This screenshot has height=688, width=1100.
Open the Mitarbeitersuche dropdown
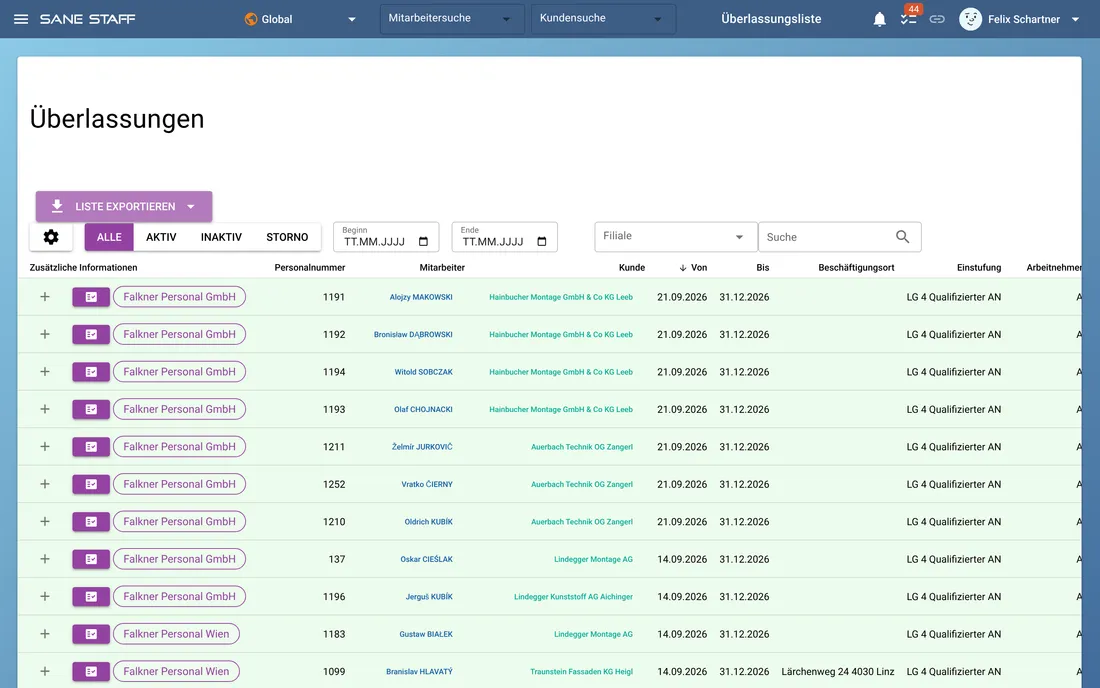click(452, 19)
